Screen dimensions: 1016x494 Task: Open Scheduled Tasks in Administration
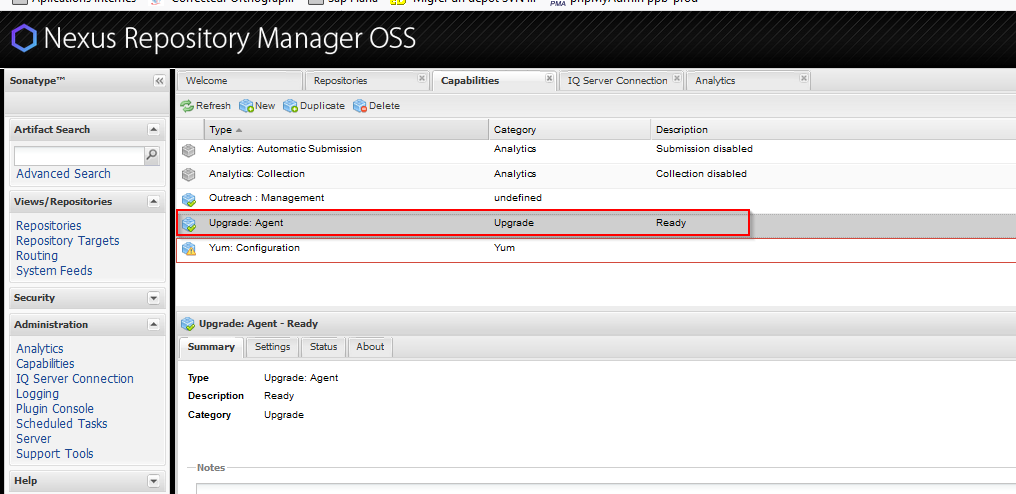[61, 424]
